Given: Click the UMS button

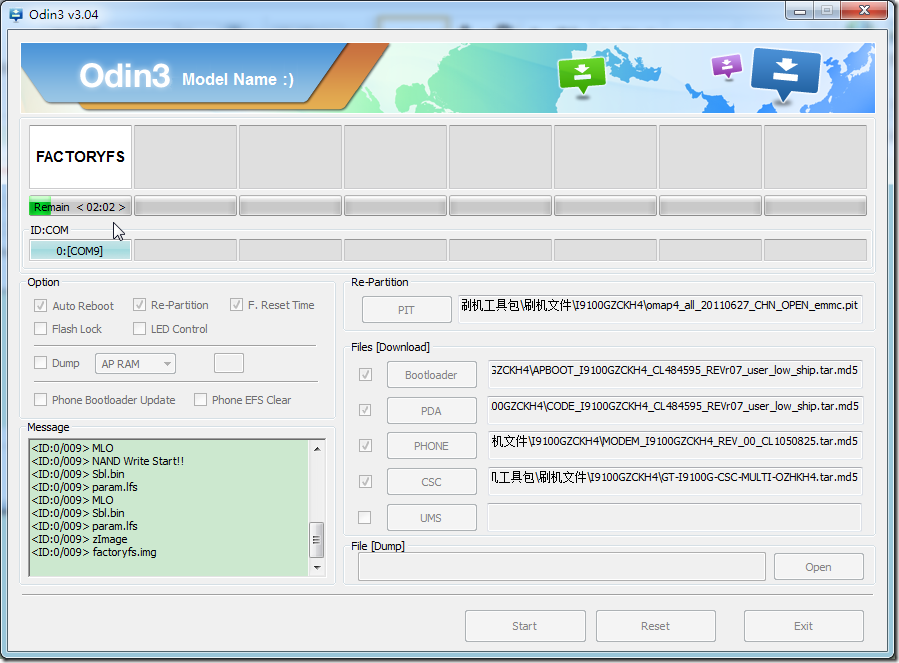Looking at the screenshot, I should pos(432,518).
